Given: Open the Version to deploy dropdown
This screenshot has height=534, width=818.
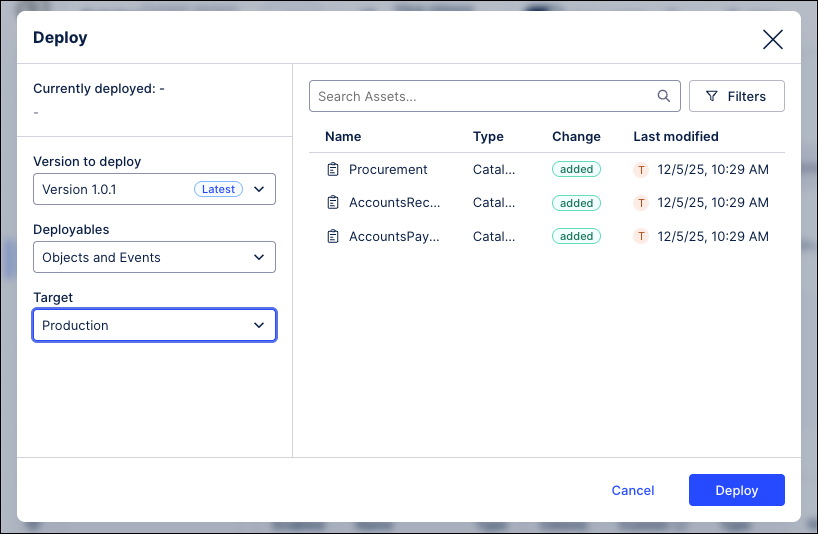Looking at the screenshot, I should point(154,189).
